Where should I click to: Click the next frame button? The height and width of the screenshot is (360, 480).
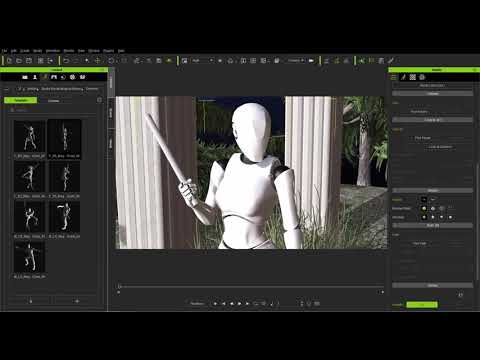[x=247, y=304]
